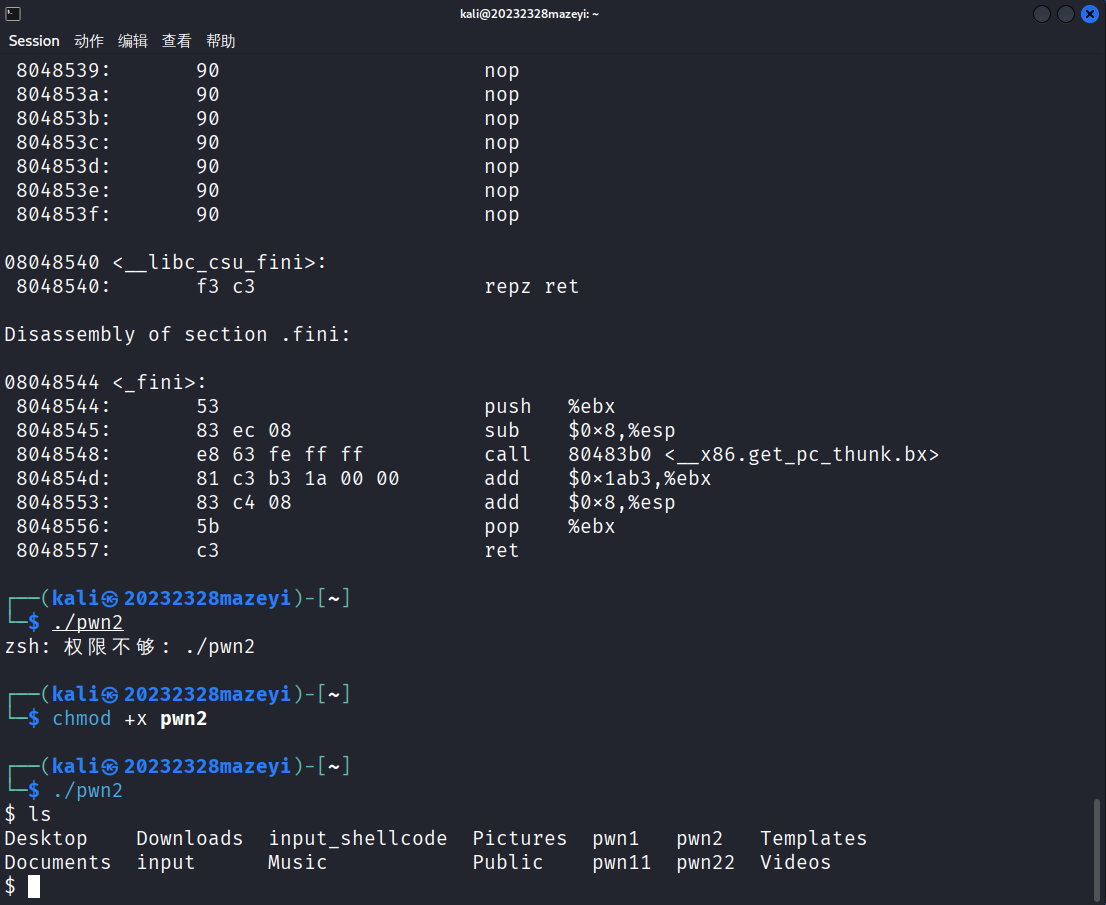Click 'Templates' in ls output

click(x=813, y=838)
